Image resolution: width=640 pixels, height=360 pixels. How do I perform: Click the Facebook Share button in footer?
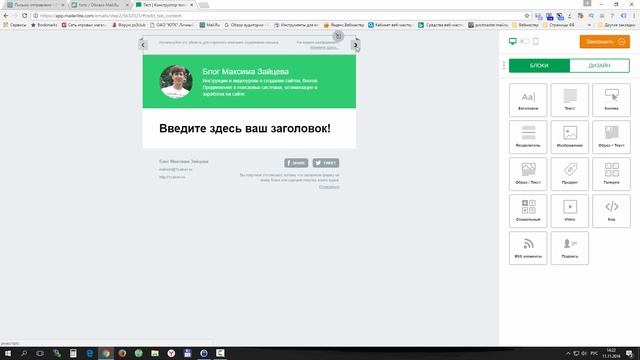pos(296,163)
